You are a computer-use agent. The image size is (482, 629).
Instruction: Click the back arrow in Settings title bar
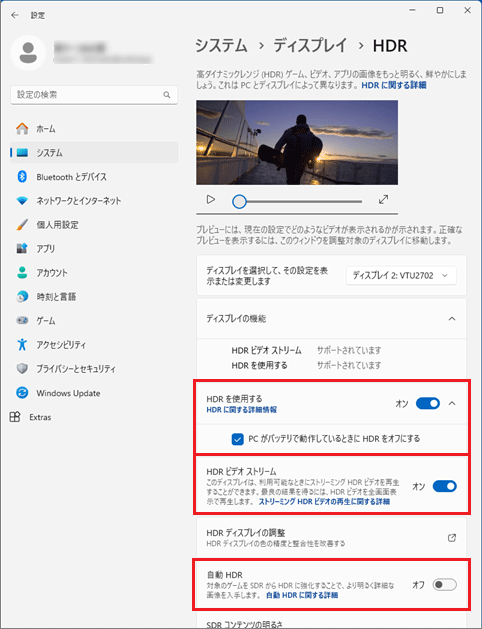(15, 15)
